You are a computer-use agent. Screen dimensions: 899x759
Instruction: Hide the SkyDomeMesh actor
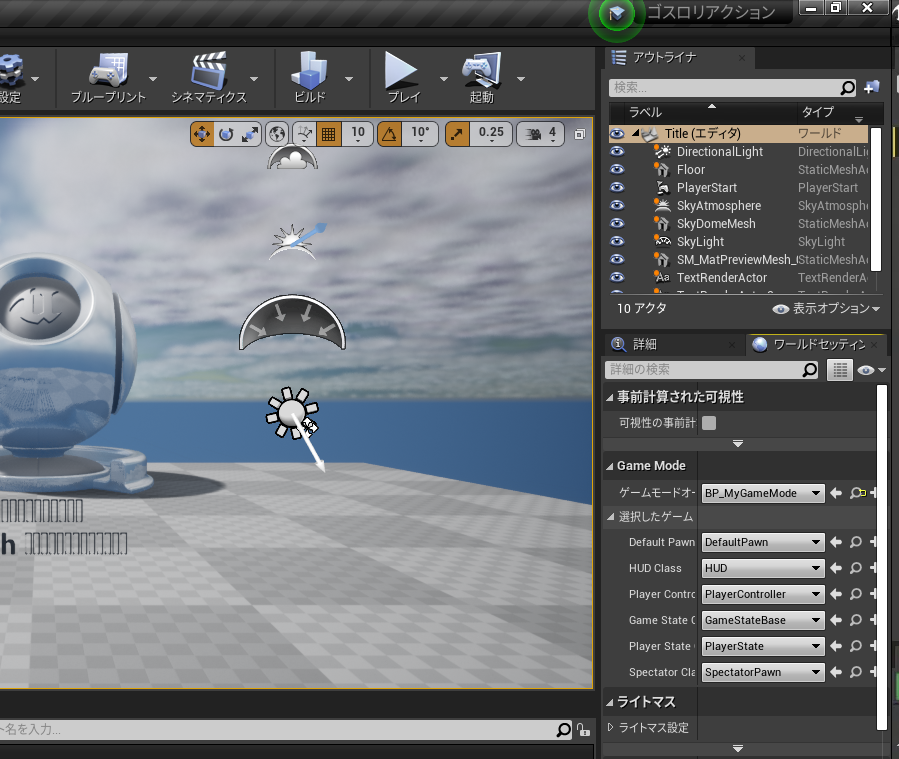coord(617,223)
